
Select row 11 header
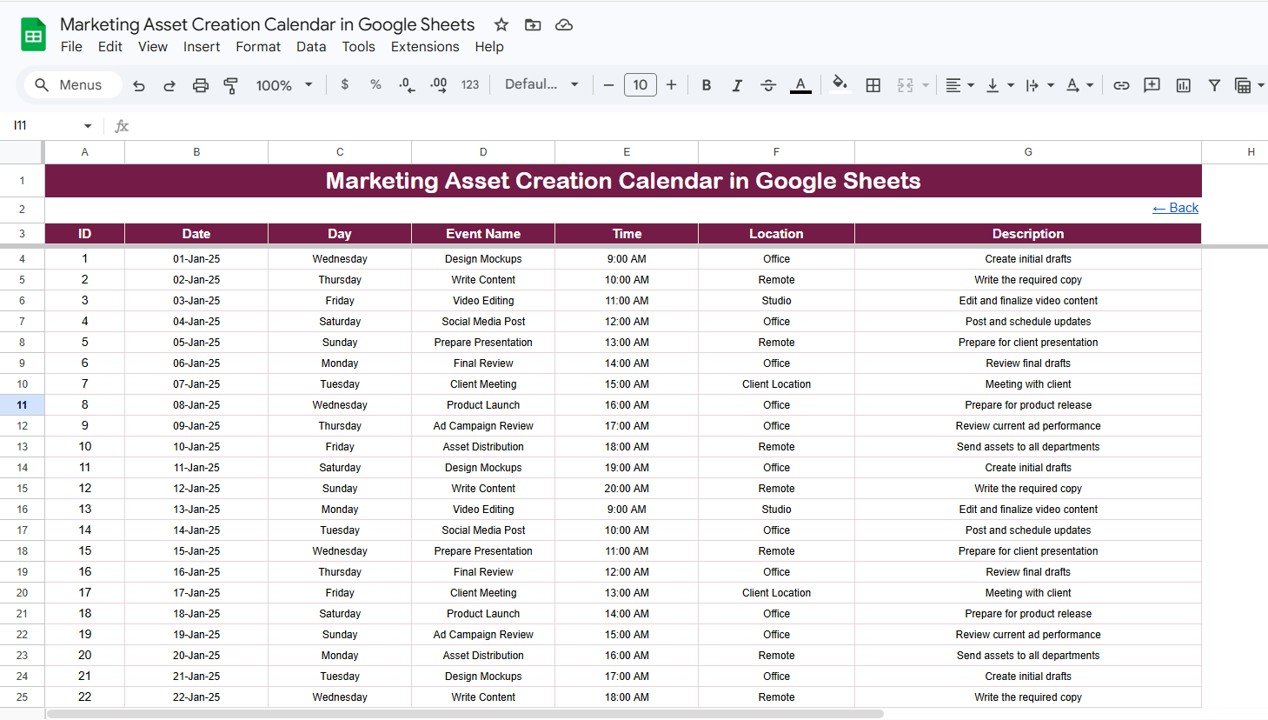pyautogui.click(x=22, y=405)
